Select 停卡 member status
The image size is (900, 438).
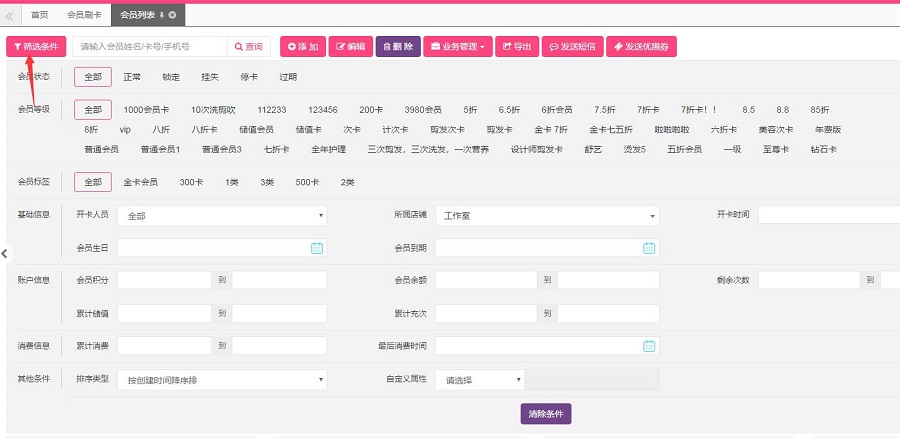(x=249, y=77)
